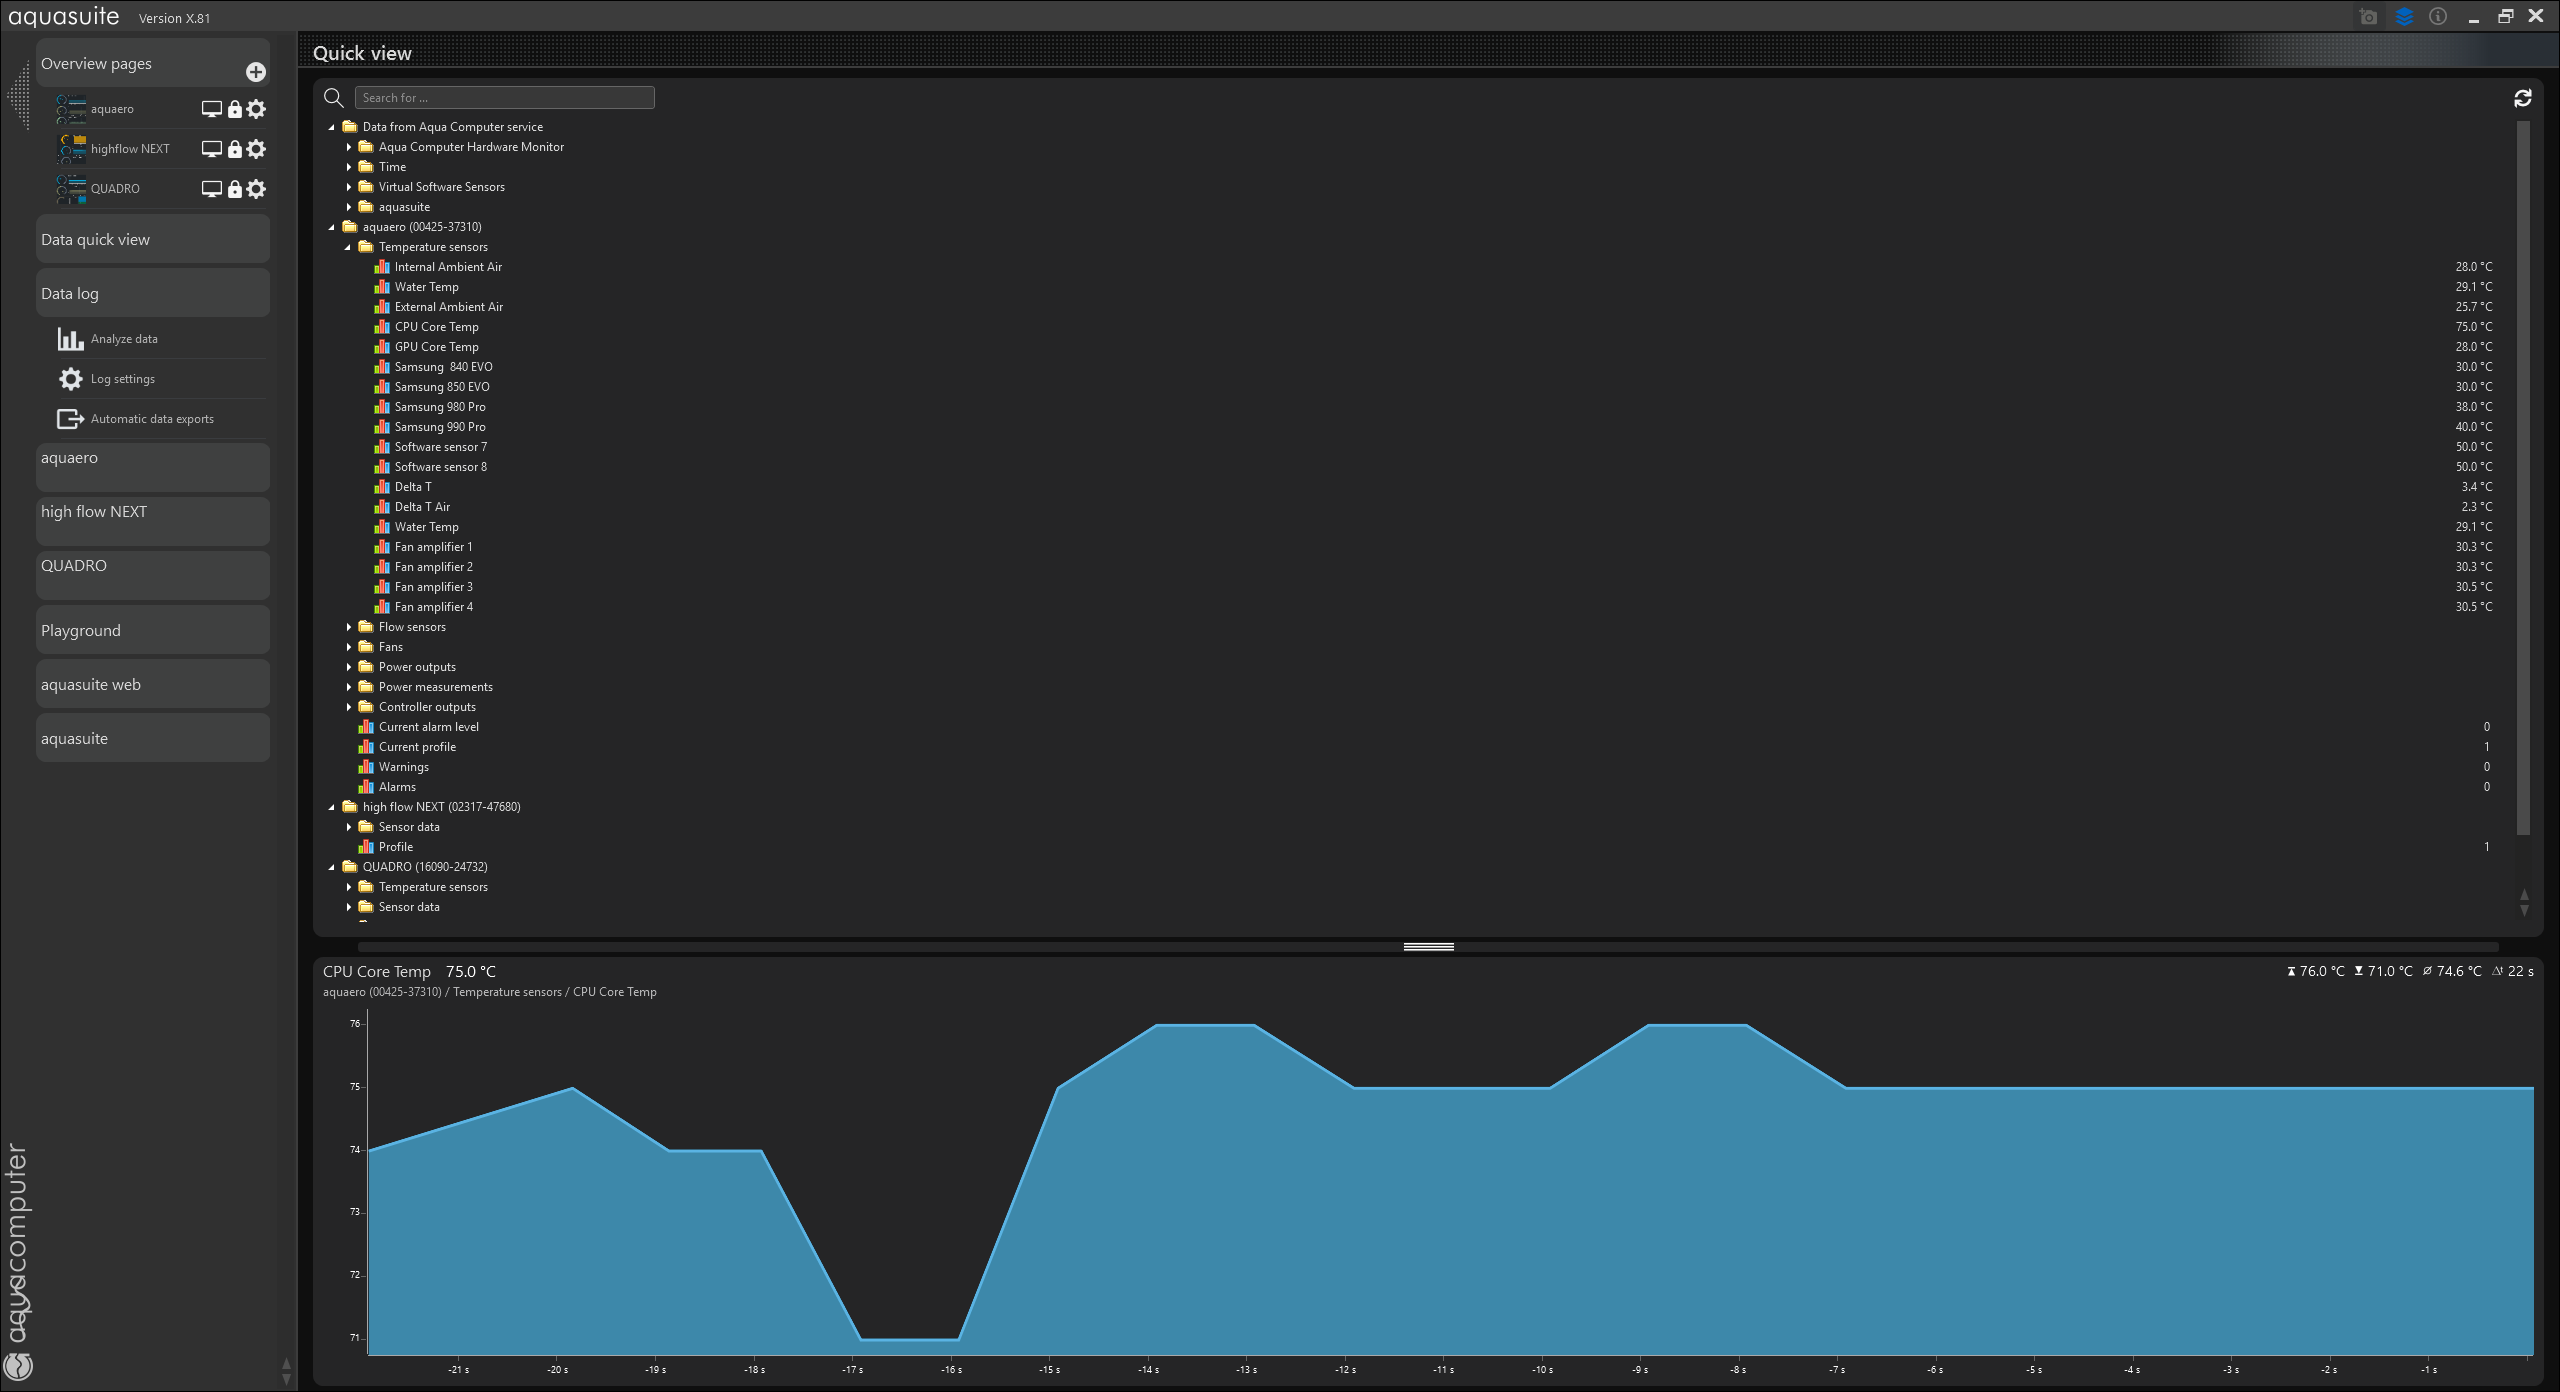The width and height of the screenshot is (2560, 1392).
Task: Open the aquasuite sidebar section
Action: pos(153,738)
